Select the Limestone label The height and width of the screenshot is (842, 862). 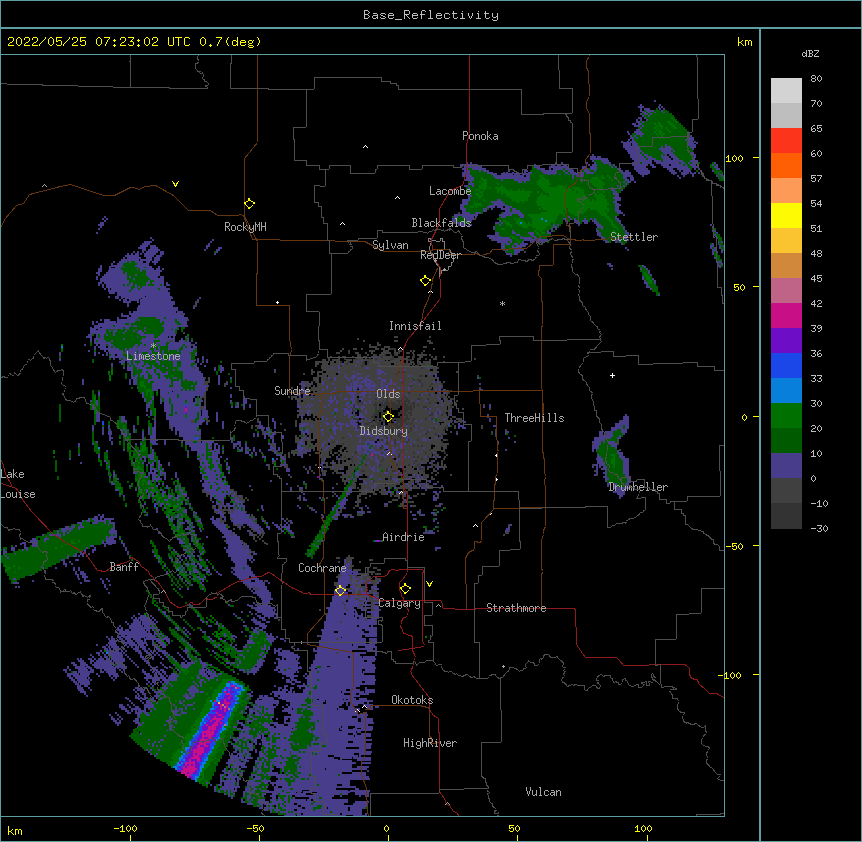153,356
